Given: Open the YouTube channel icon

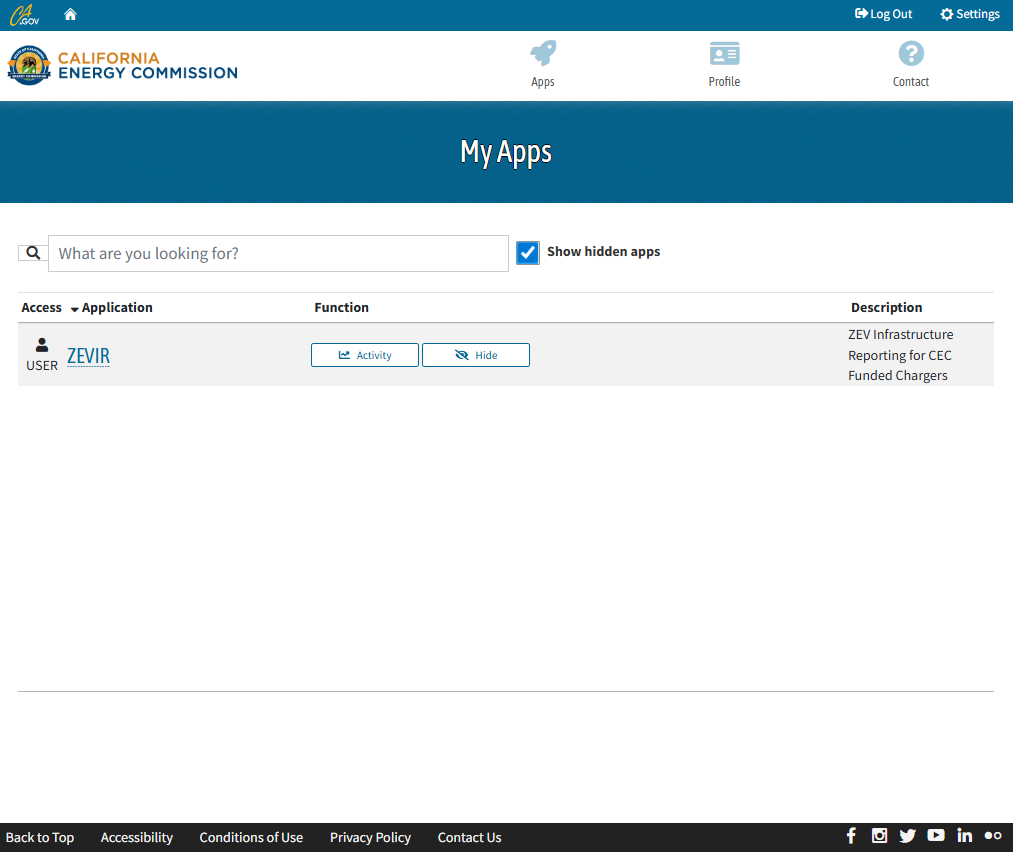Looking at the screenshot, I should pyautogui.click(x=935, y=836).
